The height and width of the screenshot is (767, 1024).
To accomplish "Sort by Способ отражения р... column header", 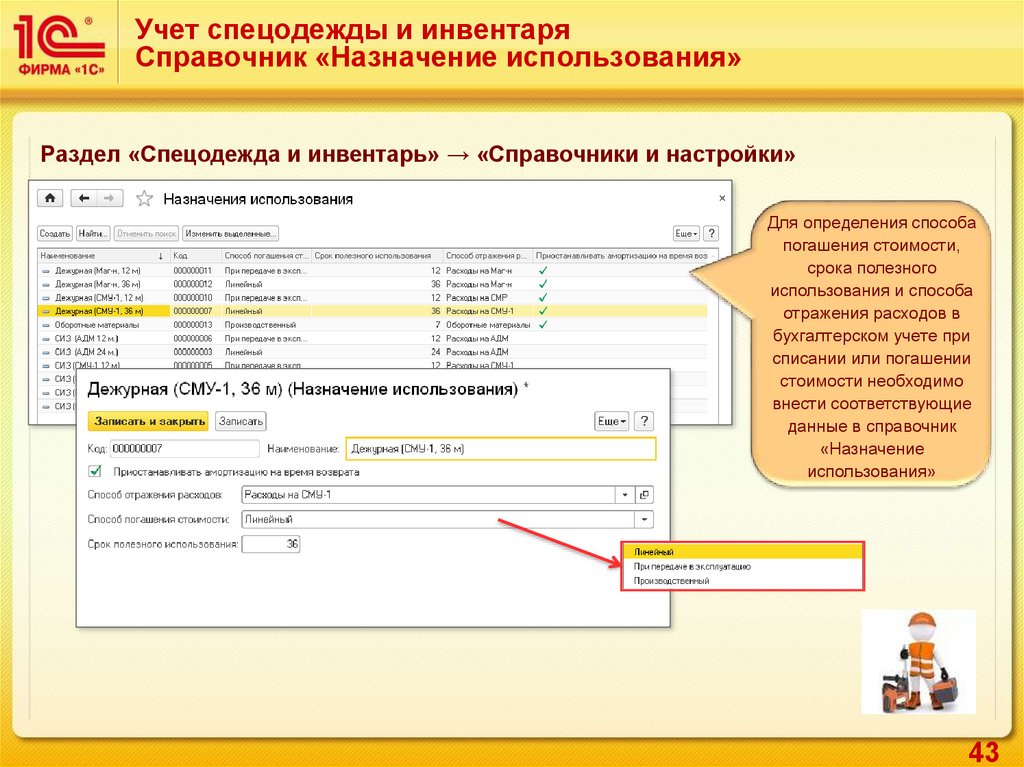I will [488, 256].
